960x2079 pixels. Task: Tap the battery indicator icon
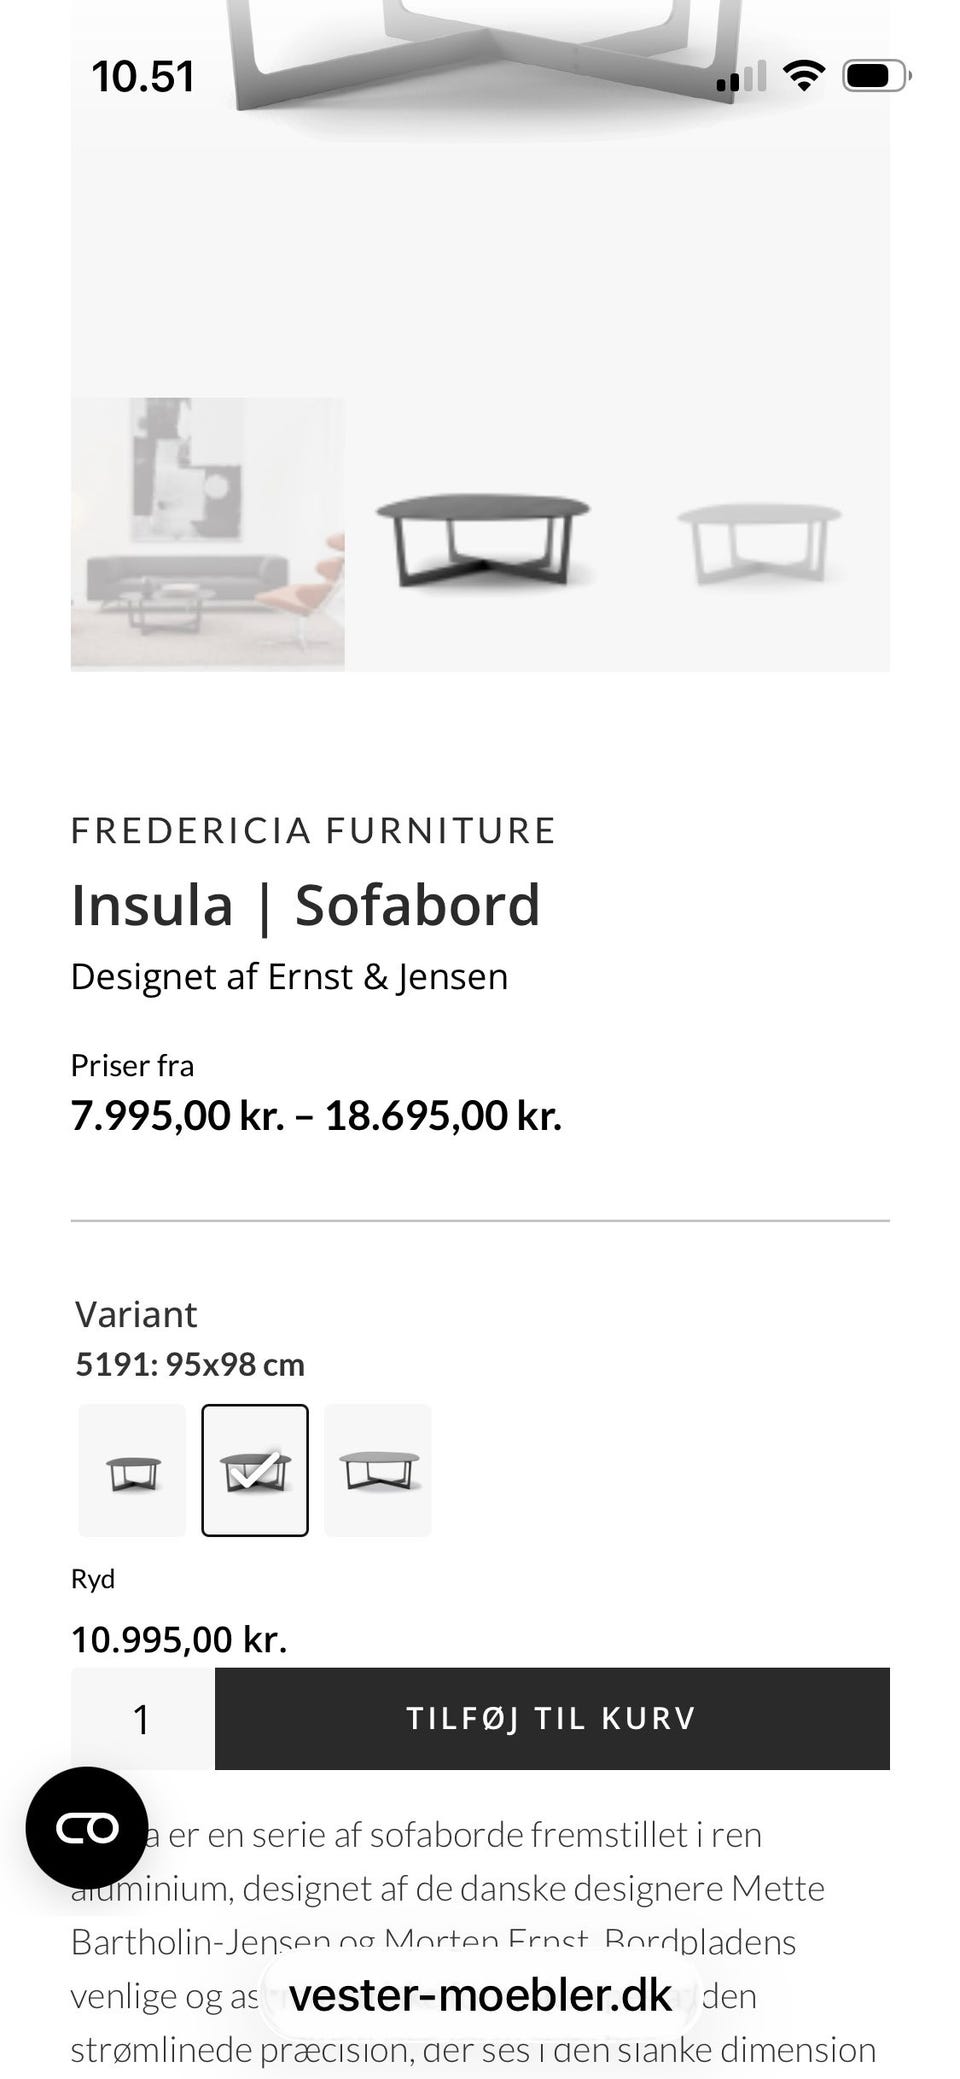tap(875, 76)
